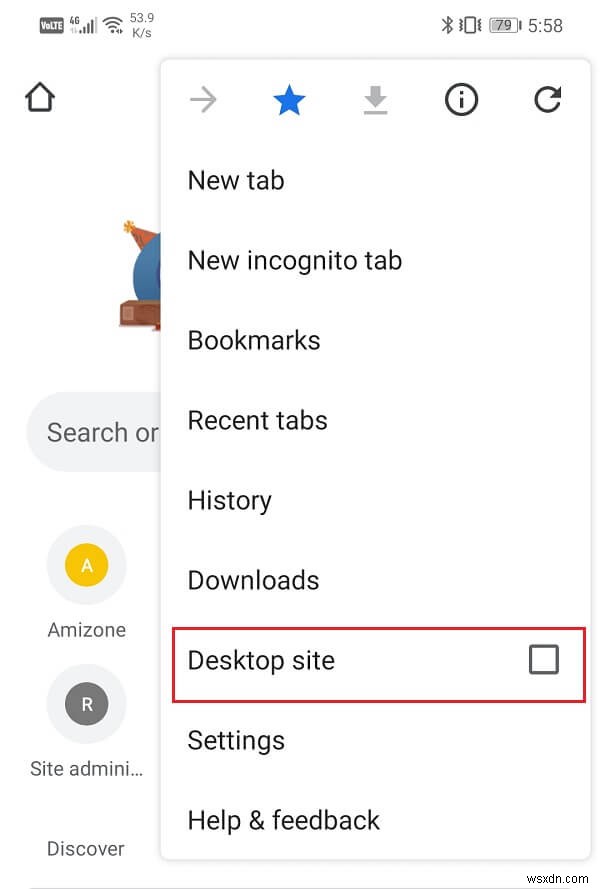The image size is (600, 889).
Task: Bookmark the current page with the star icon
Action: tap(289, 99)
